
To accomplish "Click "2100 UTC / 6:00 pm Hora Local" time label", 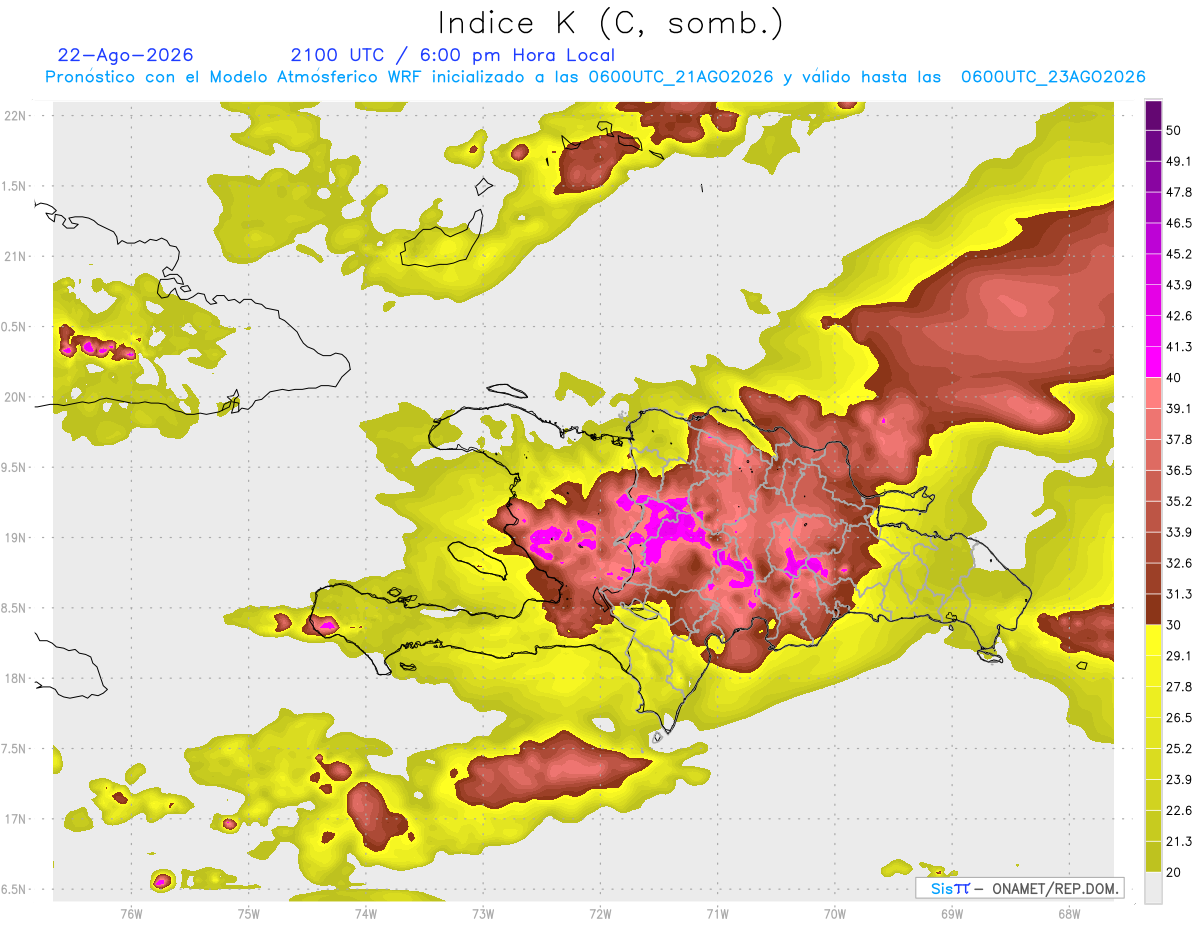I will (x=453, y=55).
